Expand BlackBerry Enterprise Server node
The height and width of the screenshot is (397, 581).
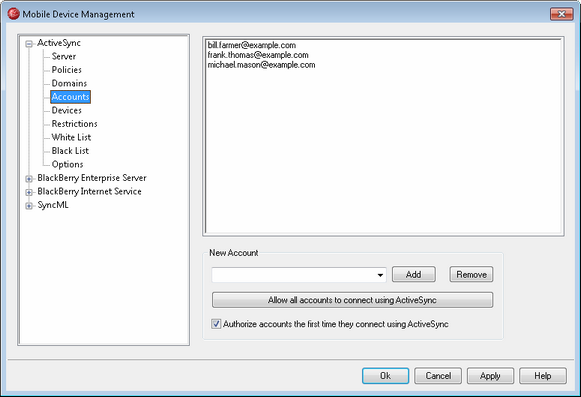pos(29,179)
